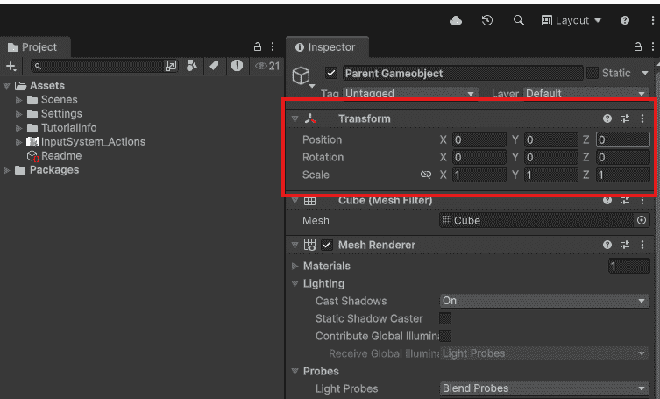Click the Position X field
This screenshot has height=399, width=660.
coord(479,140)
